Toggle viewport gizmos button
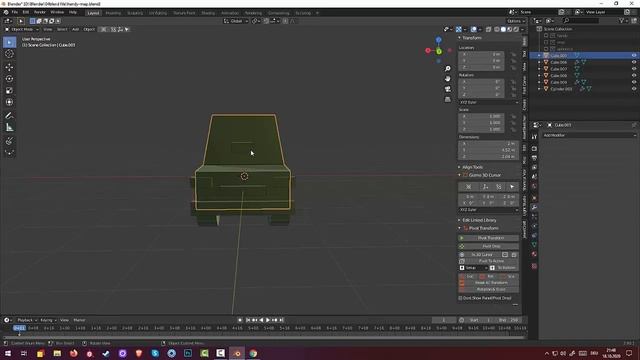Screen dimensions: 640x360 459,29
